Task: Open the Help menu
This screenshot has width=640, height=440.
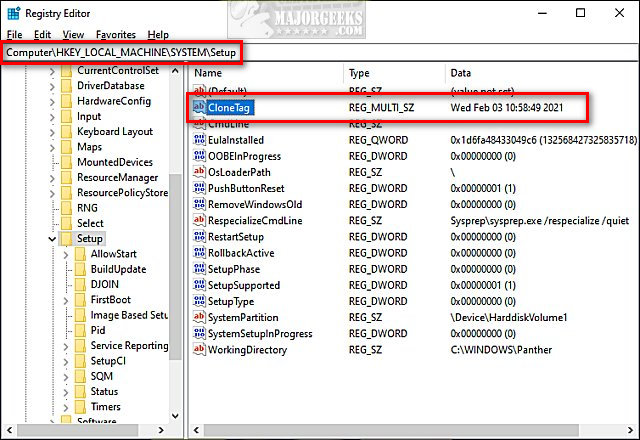Action: click(158, 35)
